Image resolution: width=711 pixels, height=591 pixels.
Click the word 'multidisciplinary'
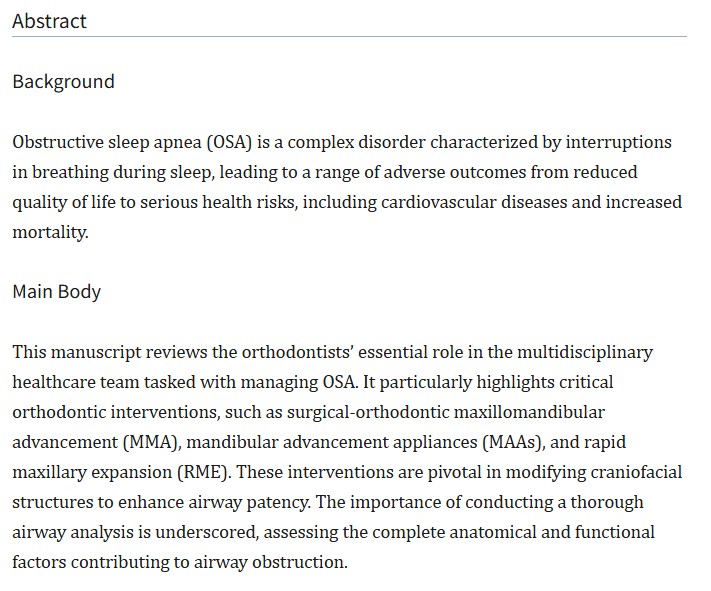[584, 352]
